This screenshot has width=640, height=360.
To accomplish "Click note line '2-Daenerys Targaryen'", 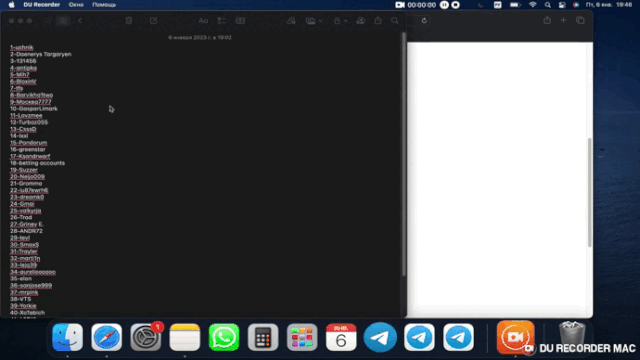I will [x=41, y=54].
